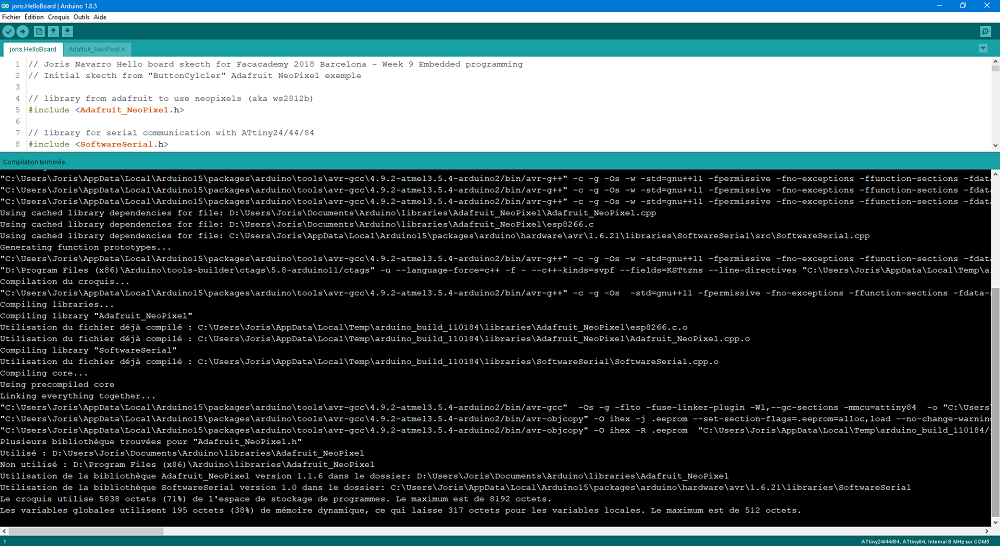
Task: Click the "Utilisé :" library path line
Action: pos(182,453)
